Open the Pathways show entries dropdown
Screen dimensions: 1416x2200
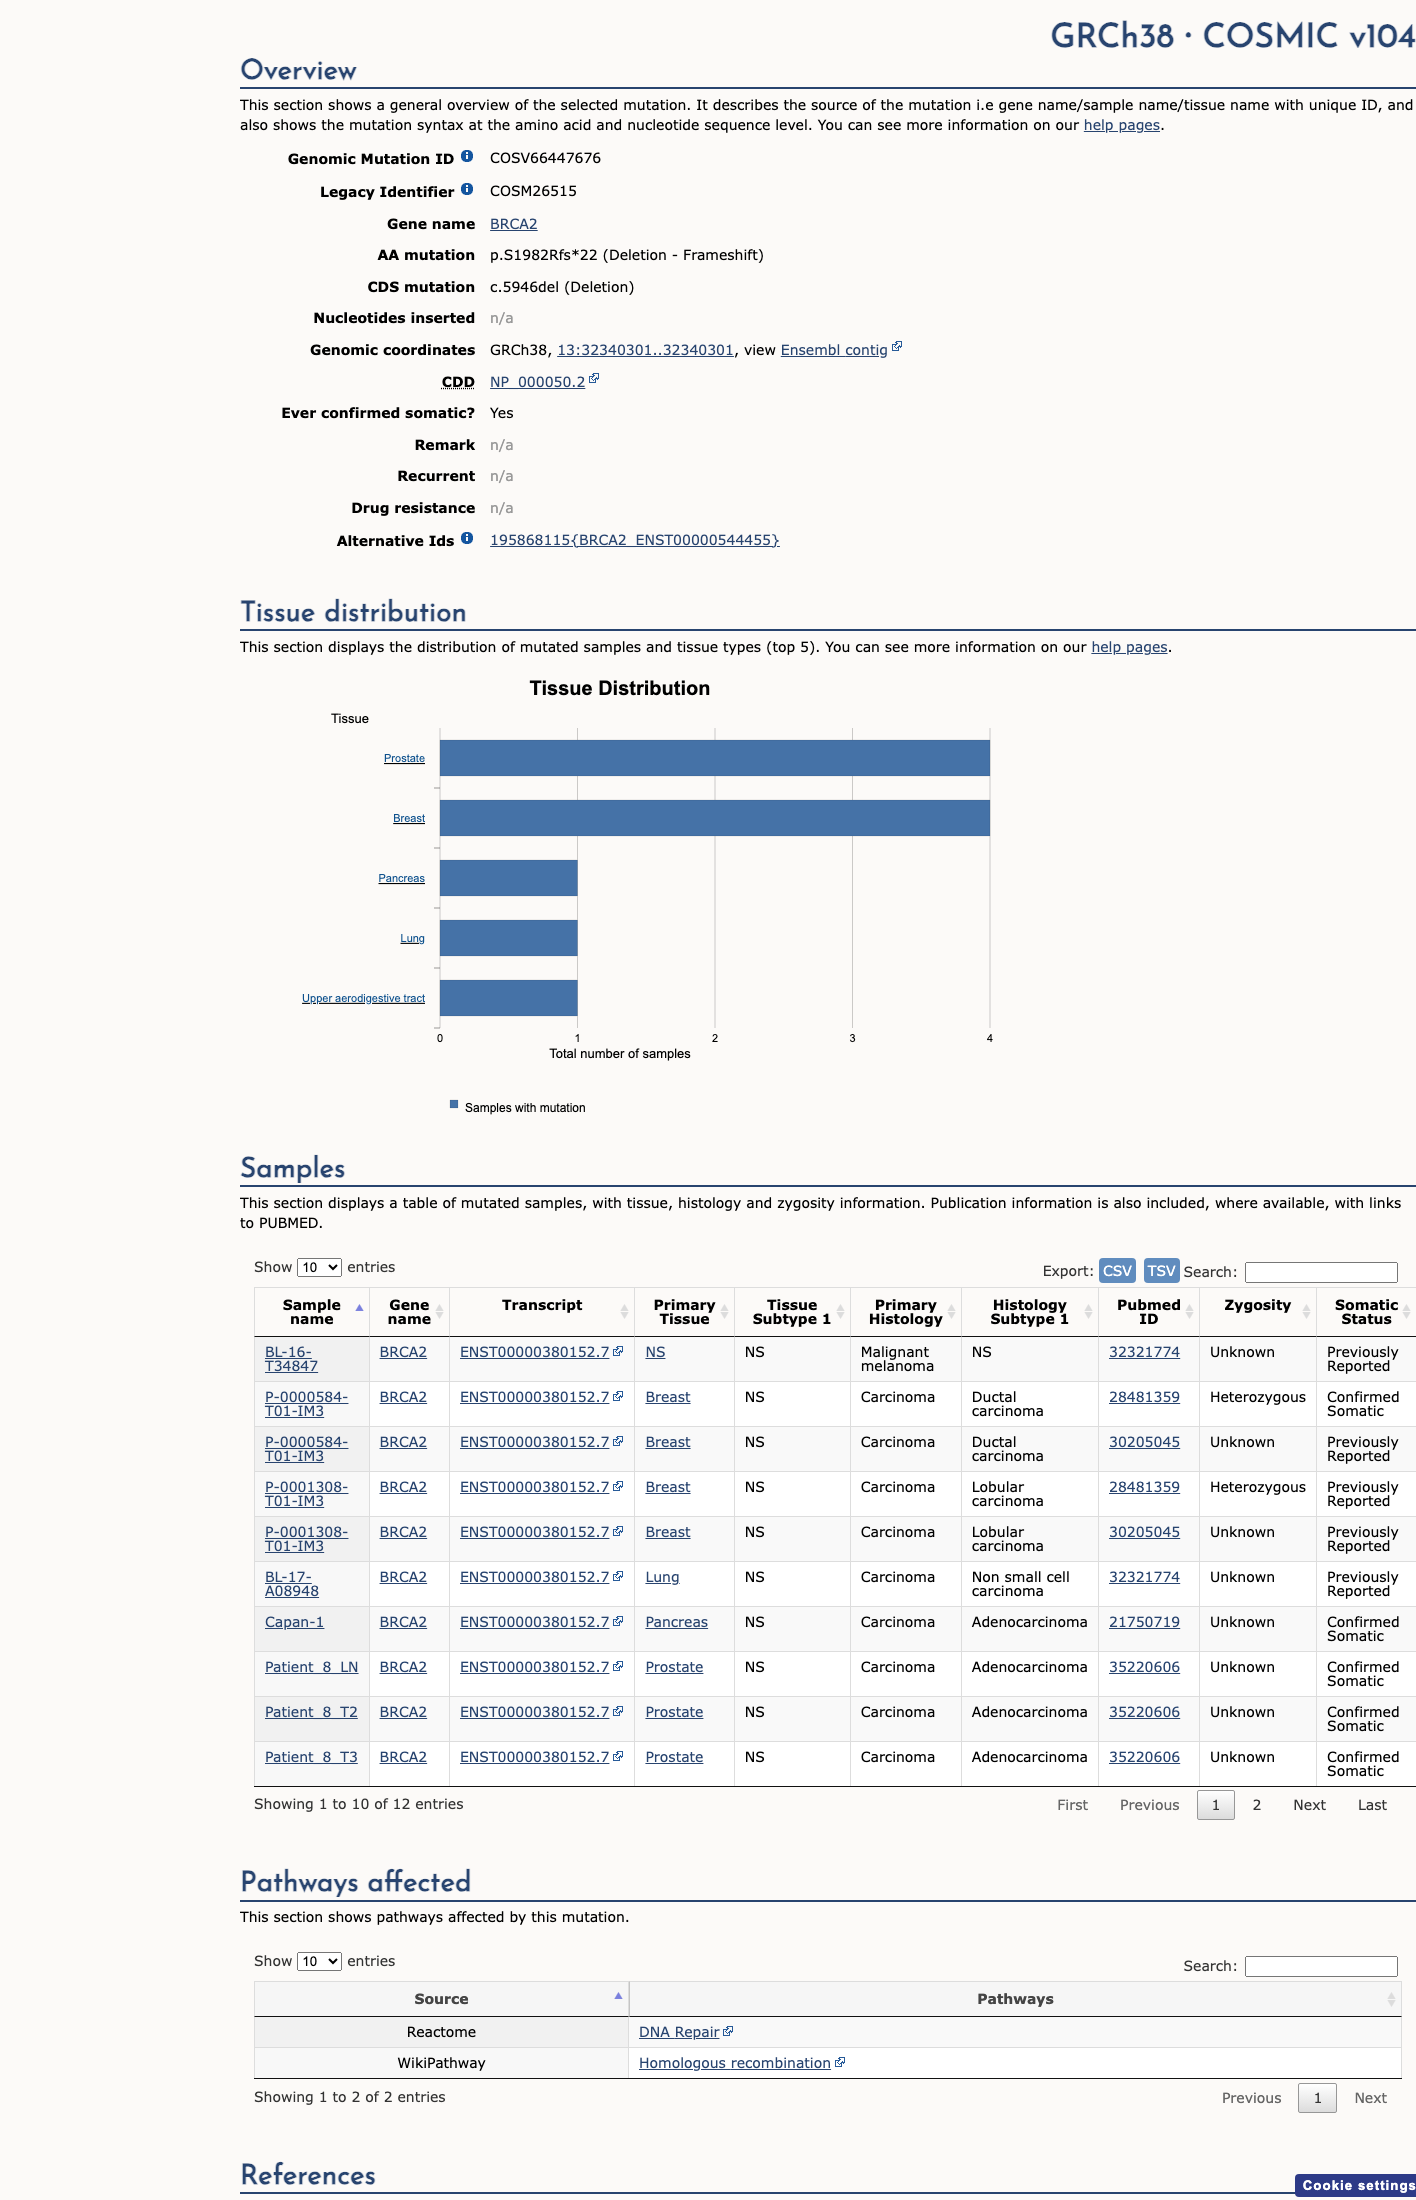[x=319, y=1961]
